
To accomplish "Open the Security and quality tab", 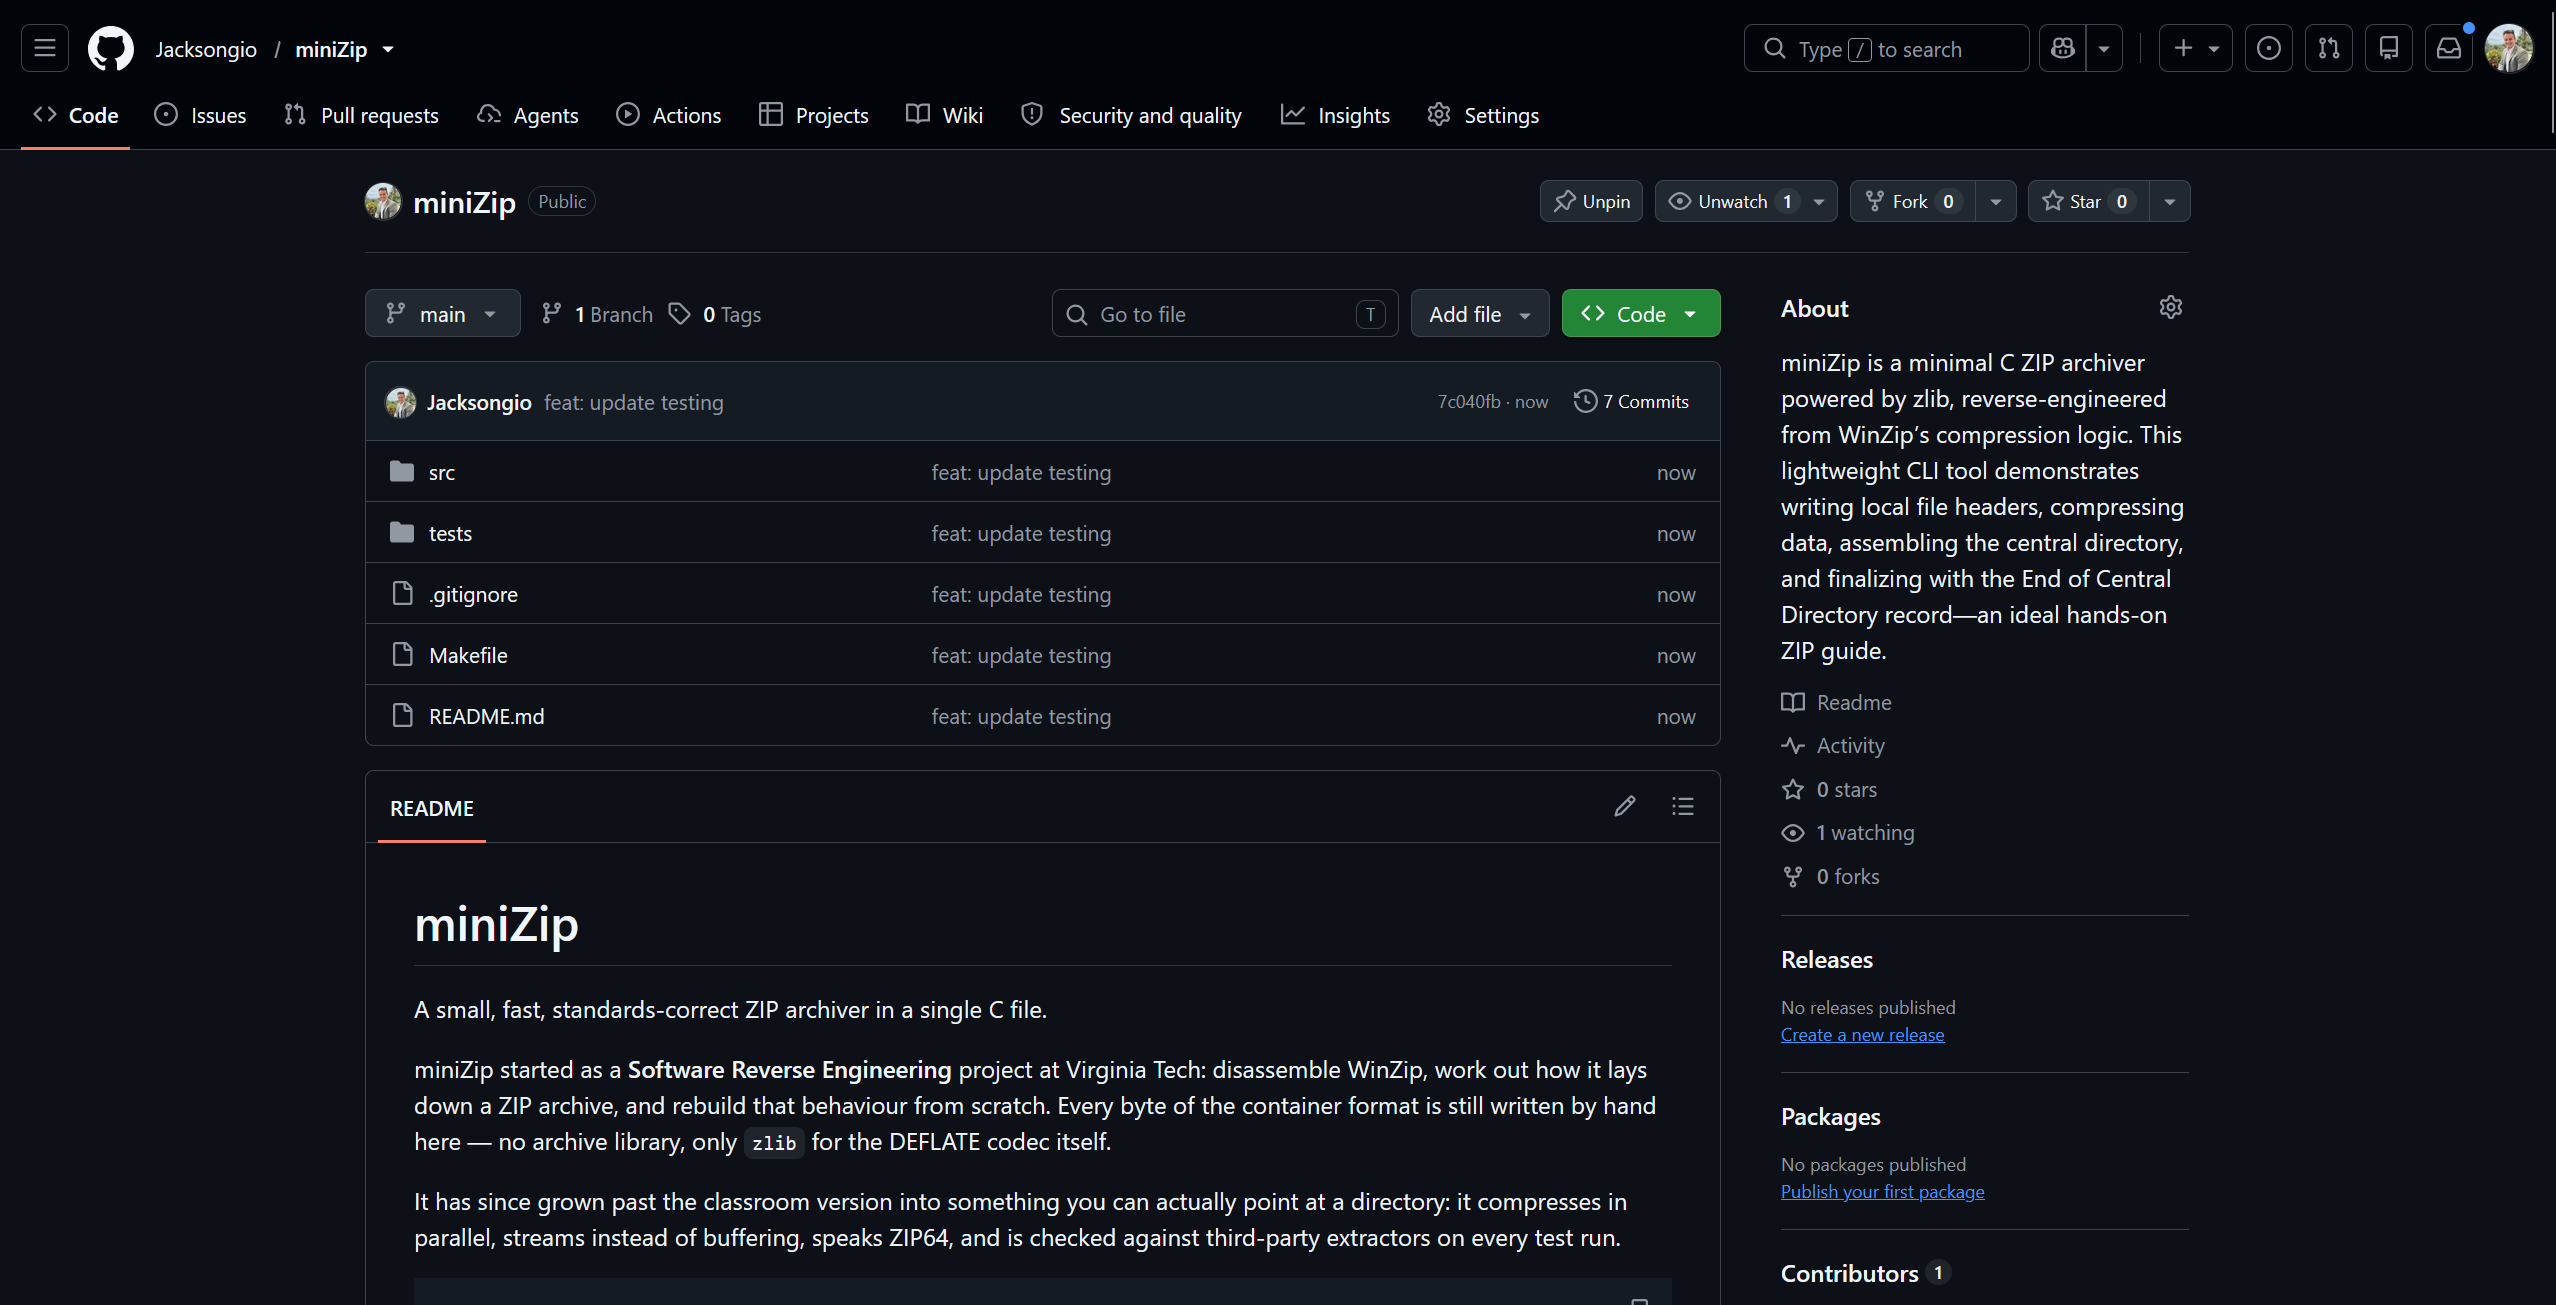I will pos(1131,115).
